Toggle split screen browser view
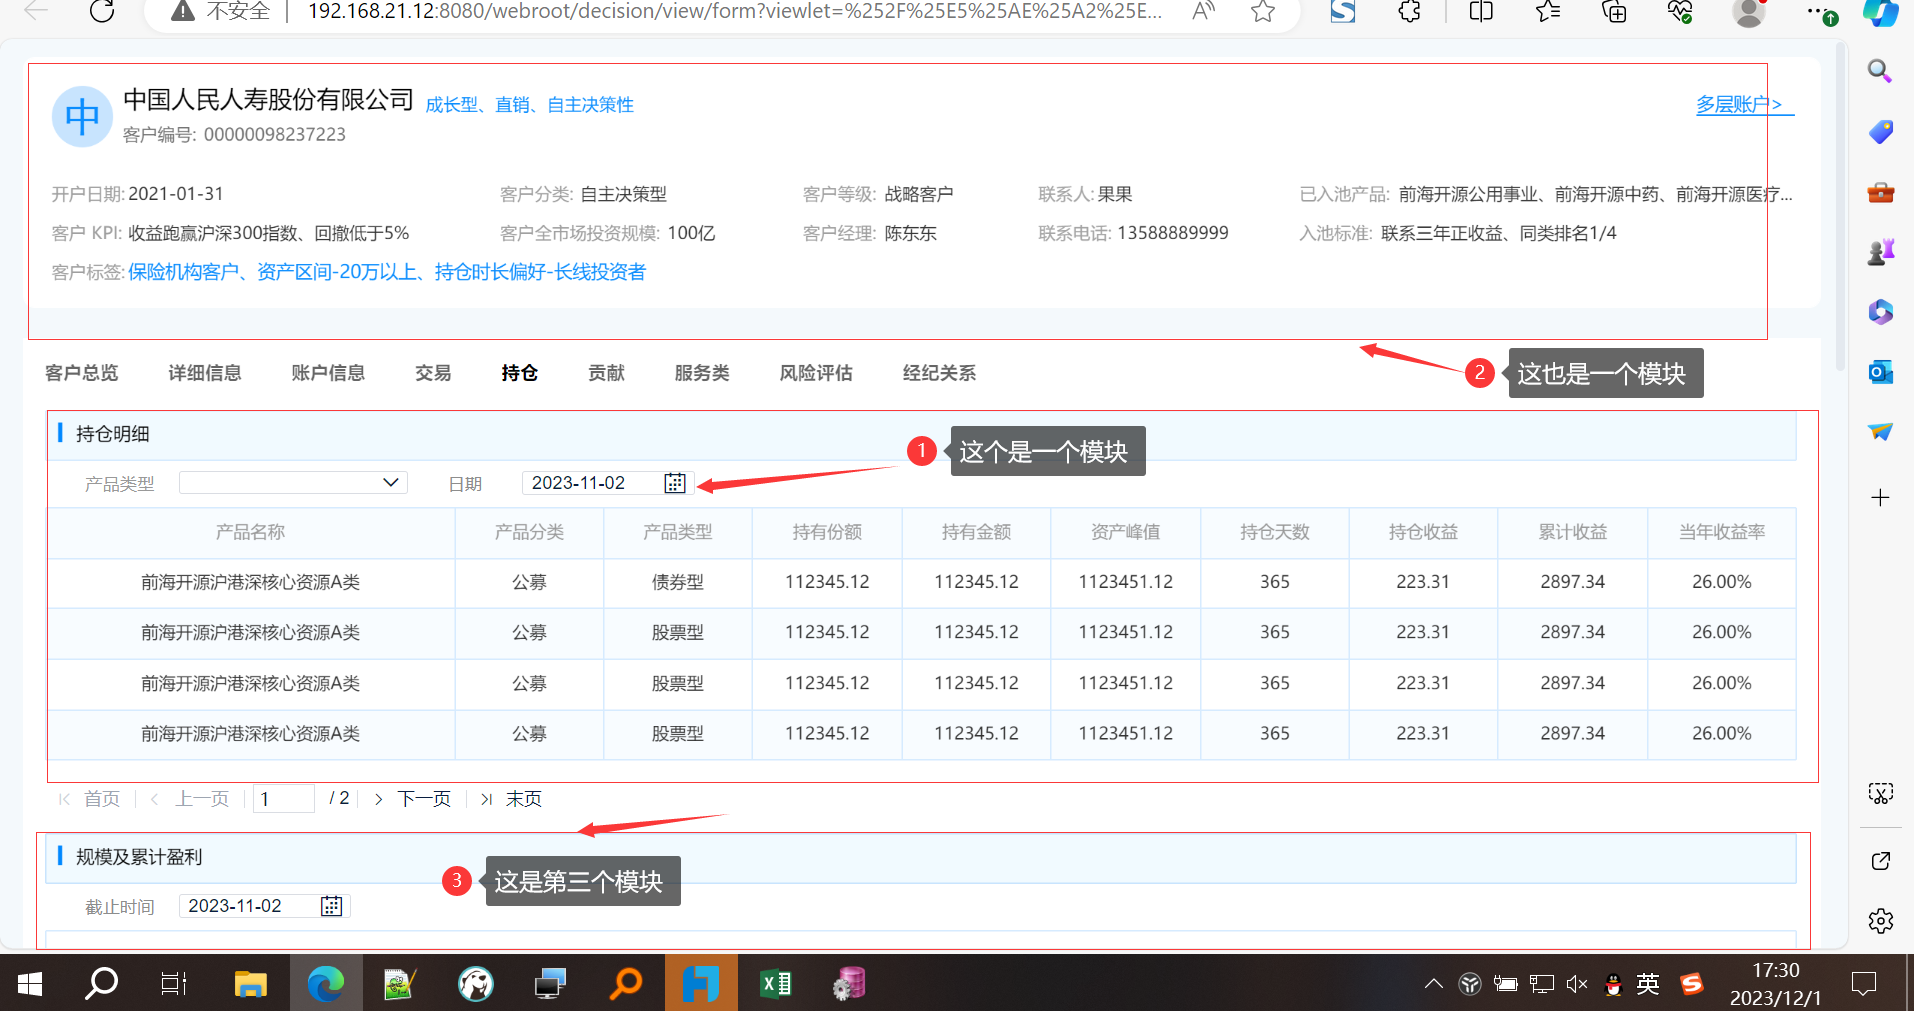Image resolution: width=1914 pixels, height=1011 pixels. pyautogui.click(x=1481, y=11)
